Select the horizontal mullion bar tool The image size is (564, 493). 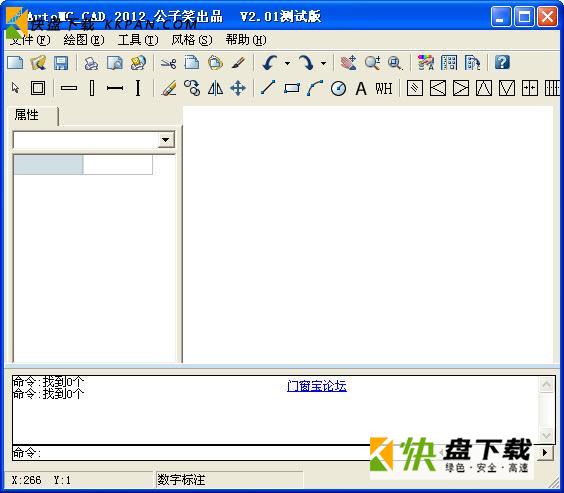(x=69, y=88)
